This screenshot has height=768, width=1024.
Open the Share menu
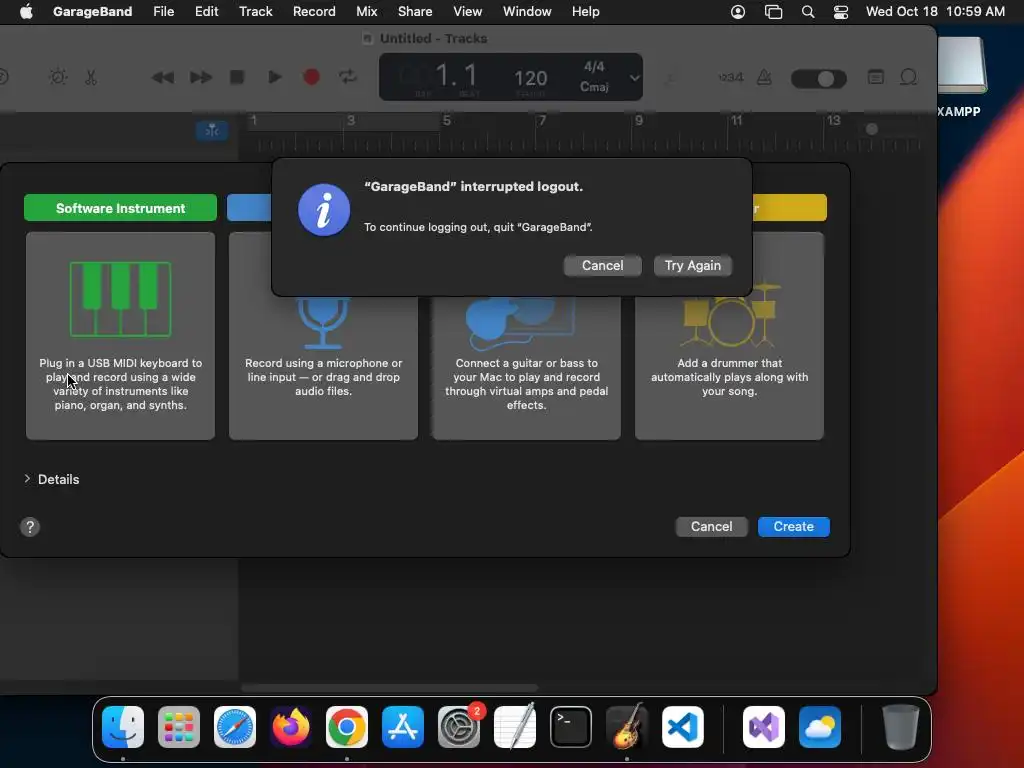pos(415,12)
